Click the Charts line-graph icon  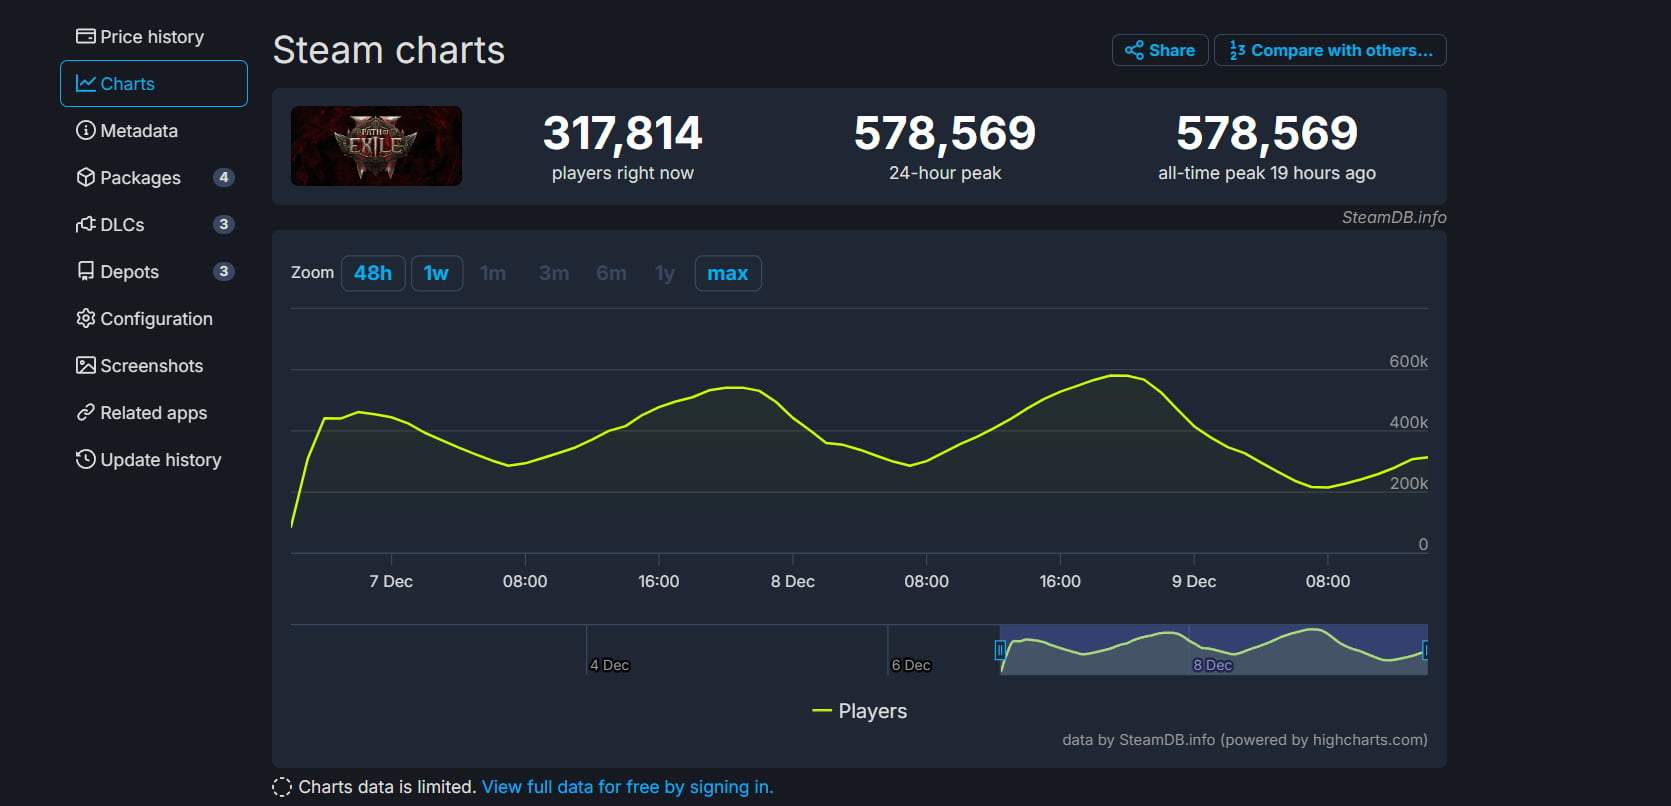[86, 83]
